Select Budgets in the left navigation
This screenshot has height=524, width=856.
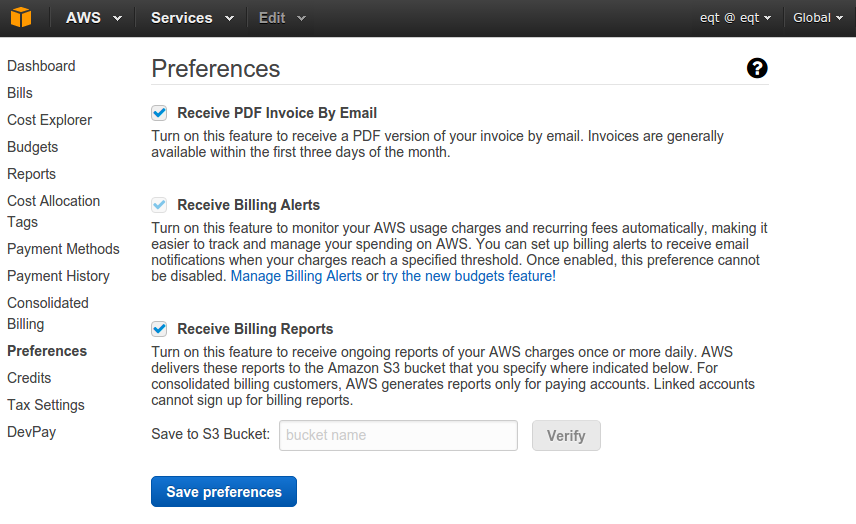[x=33, y=147]
